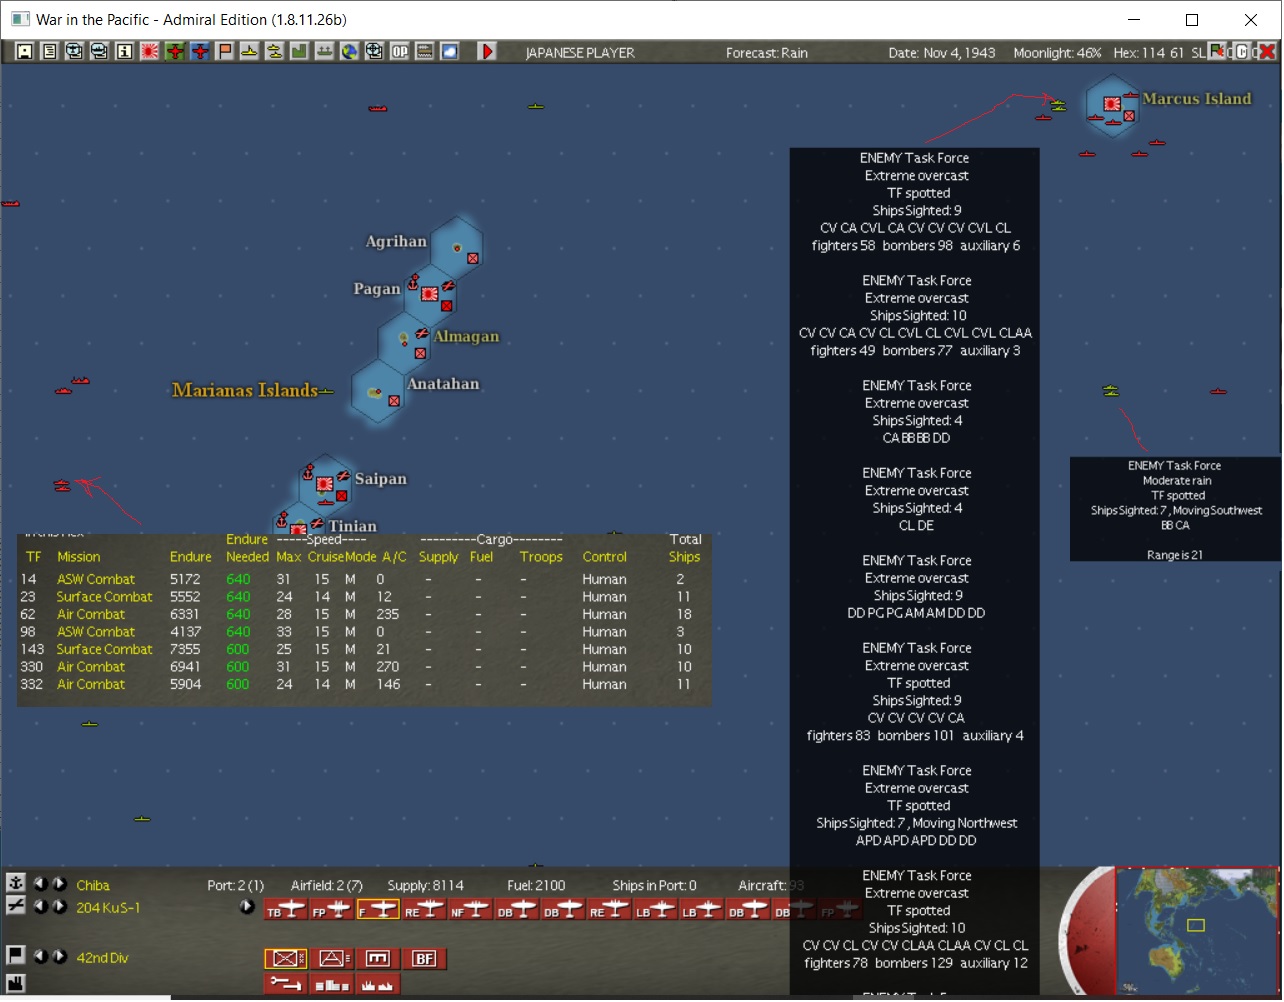
Task: Click the flag icon beside 42nd Div
Action: point(16,956)
